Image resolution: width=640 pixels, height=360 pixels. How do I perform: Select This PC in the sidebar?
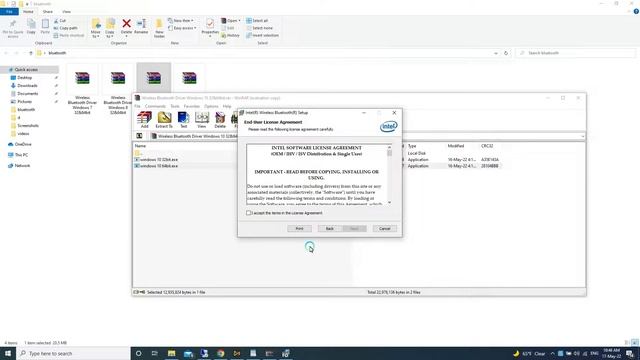pyautogui.click(x=21, y=155)
